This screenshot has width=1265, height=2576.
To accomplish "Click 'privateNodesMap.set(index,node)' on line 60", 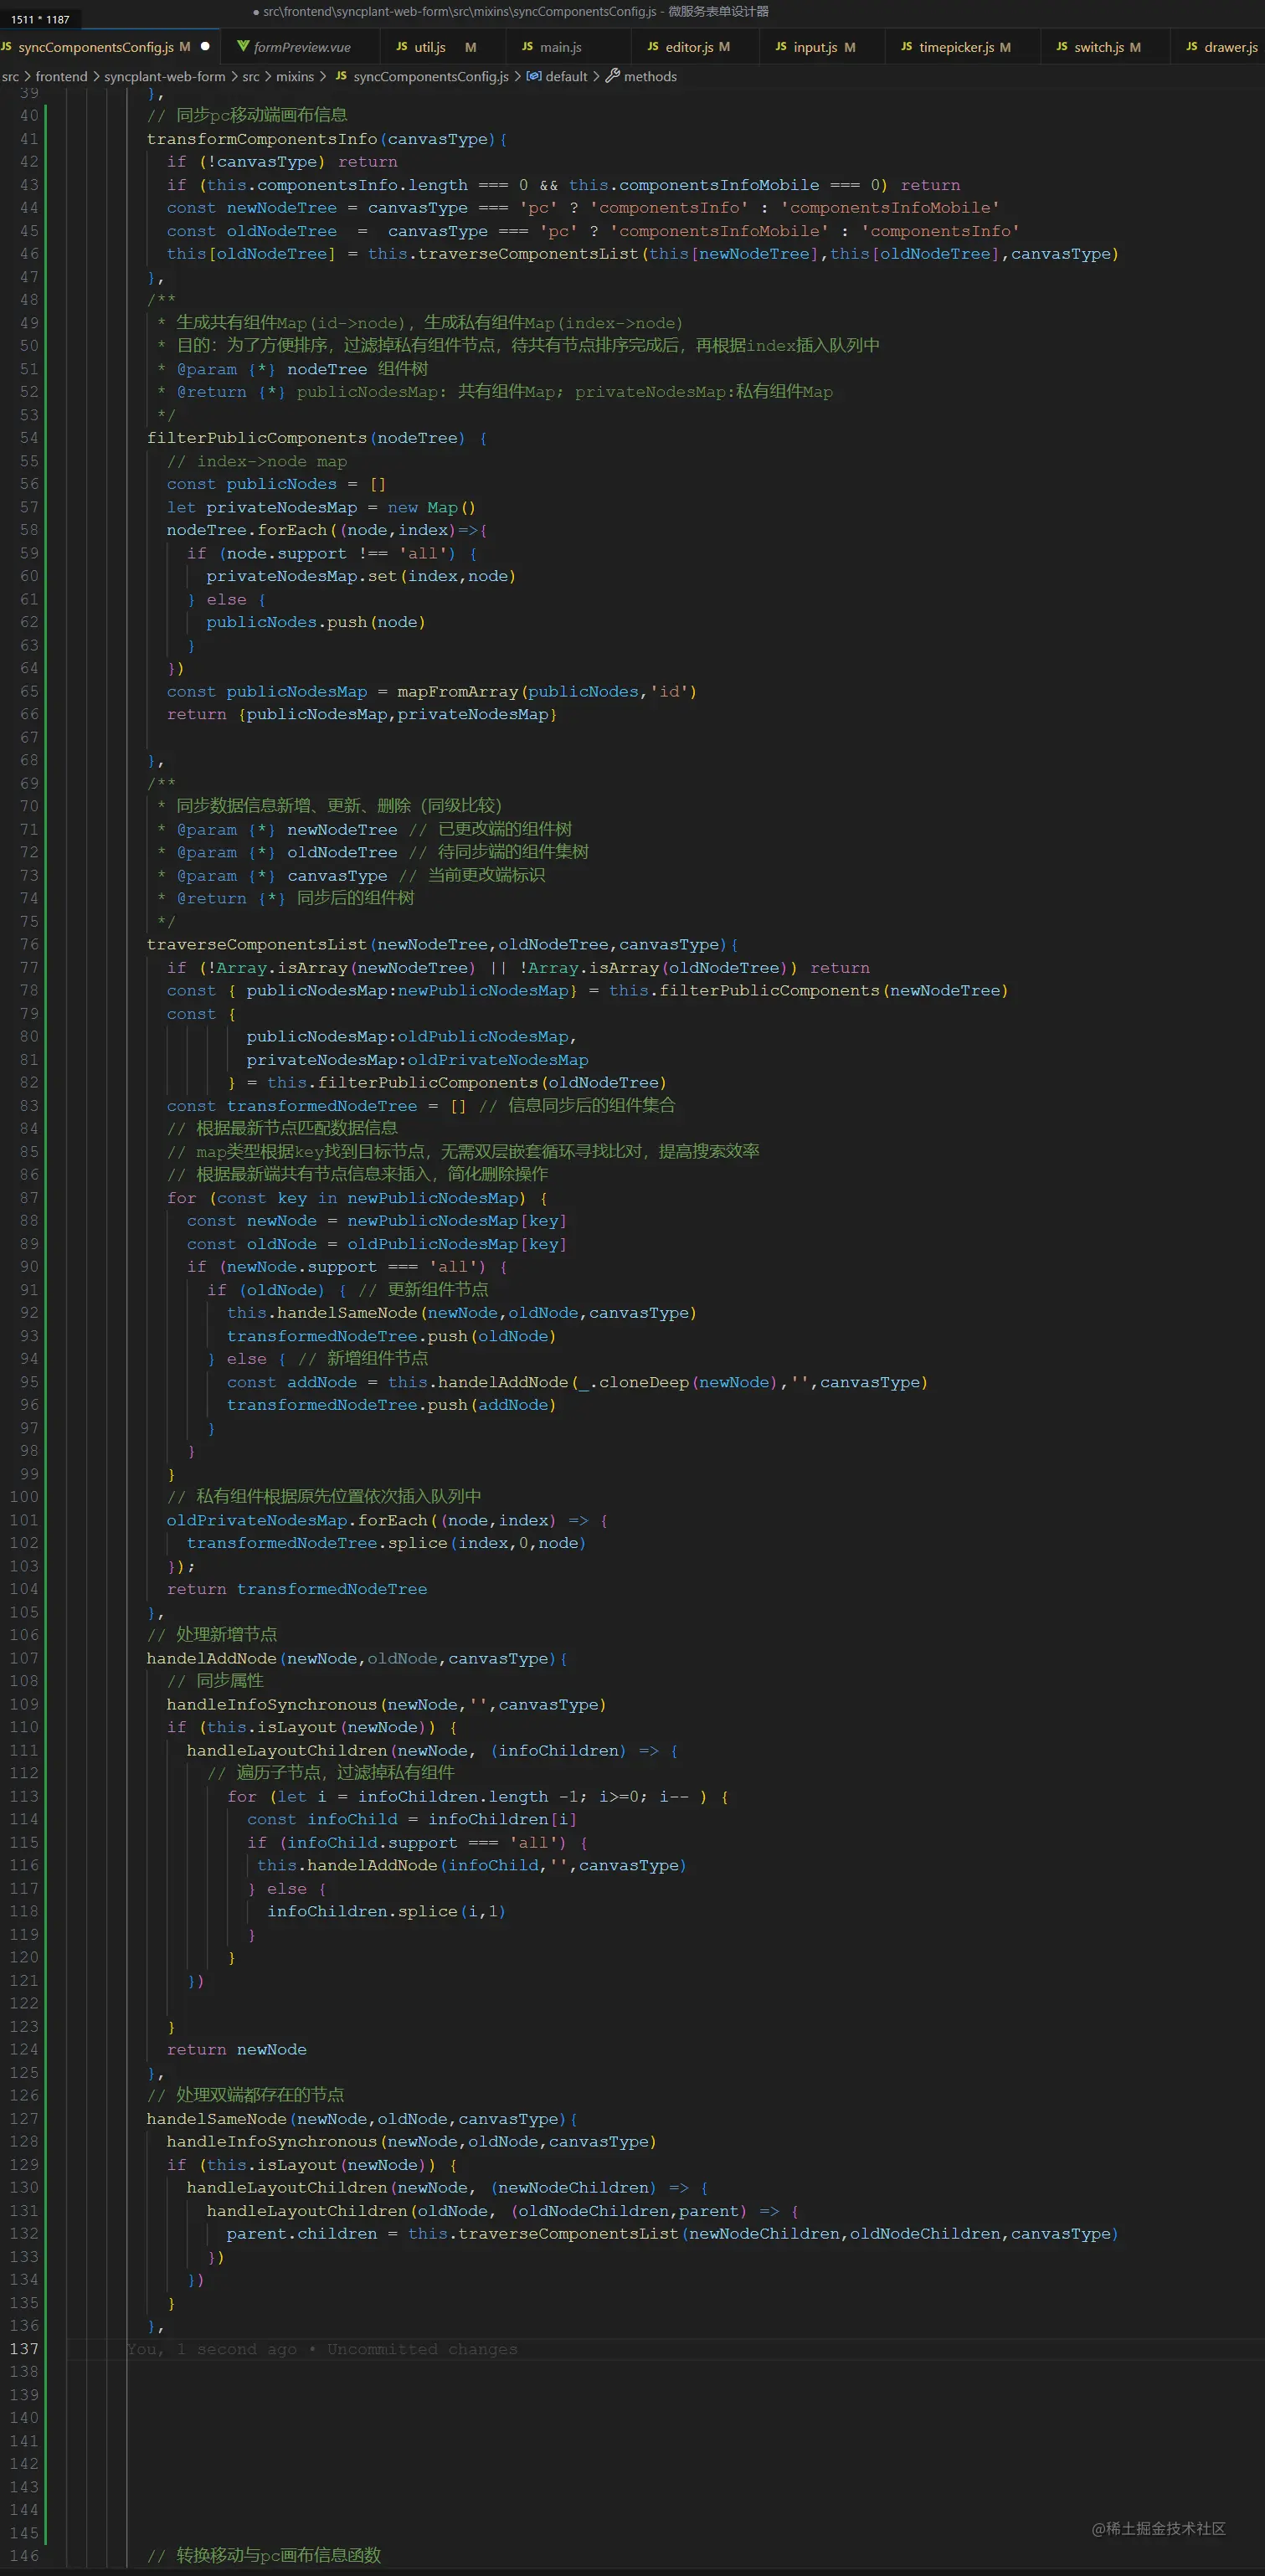I will (361, 576).
